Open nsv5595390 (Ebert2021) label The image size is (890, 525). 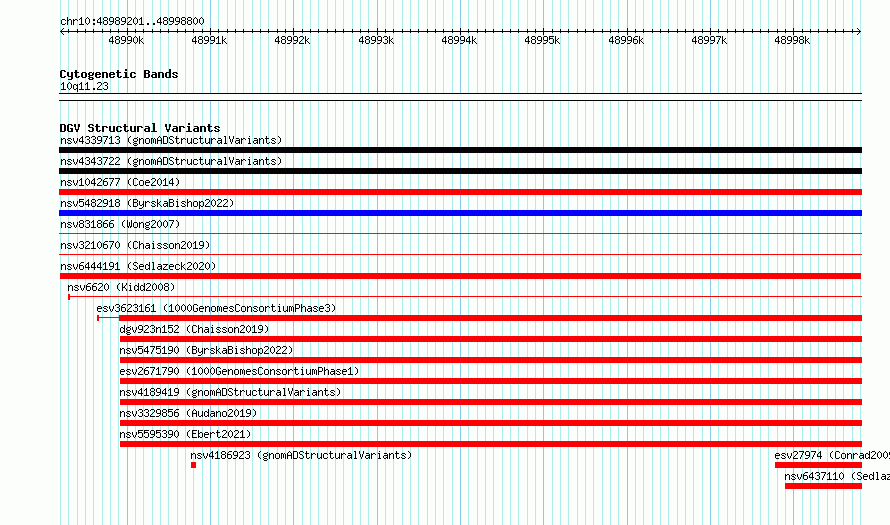pyautogui.click(x=185, y=434)
